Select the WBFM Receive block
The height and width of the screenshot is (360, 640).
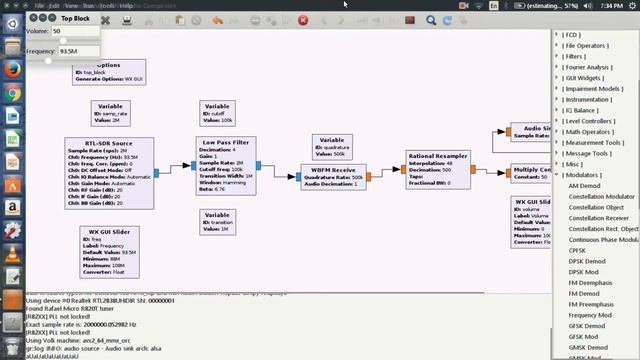pos(333,177)
